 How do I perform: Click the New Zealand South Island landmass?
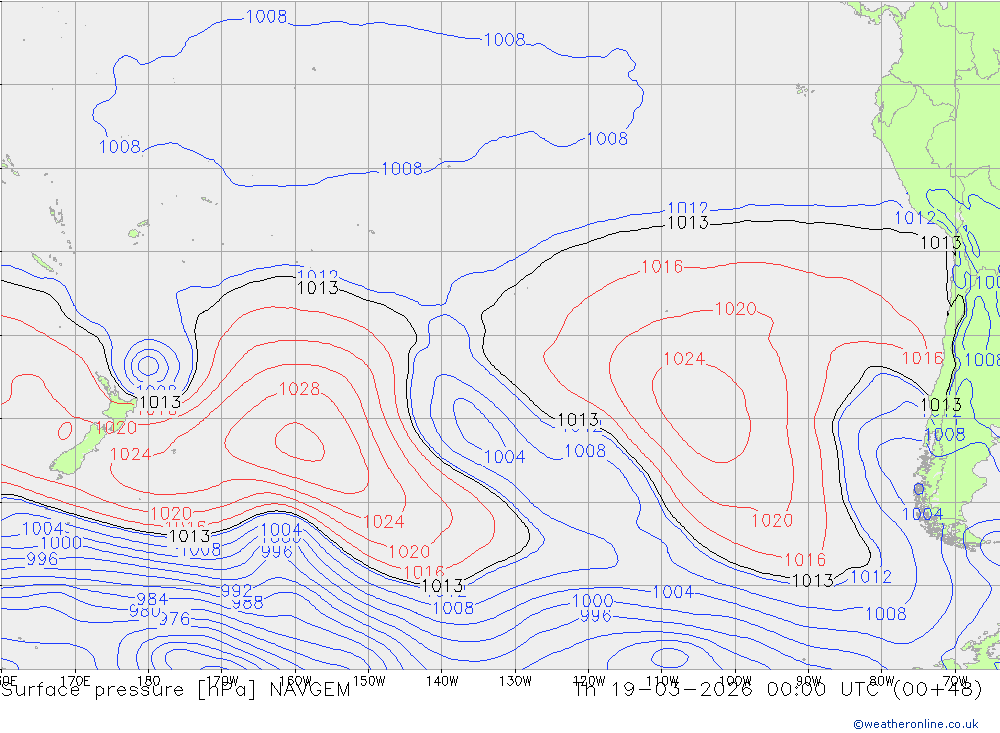[77, 452]
